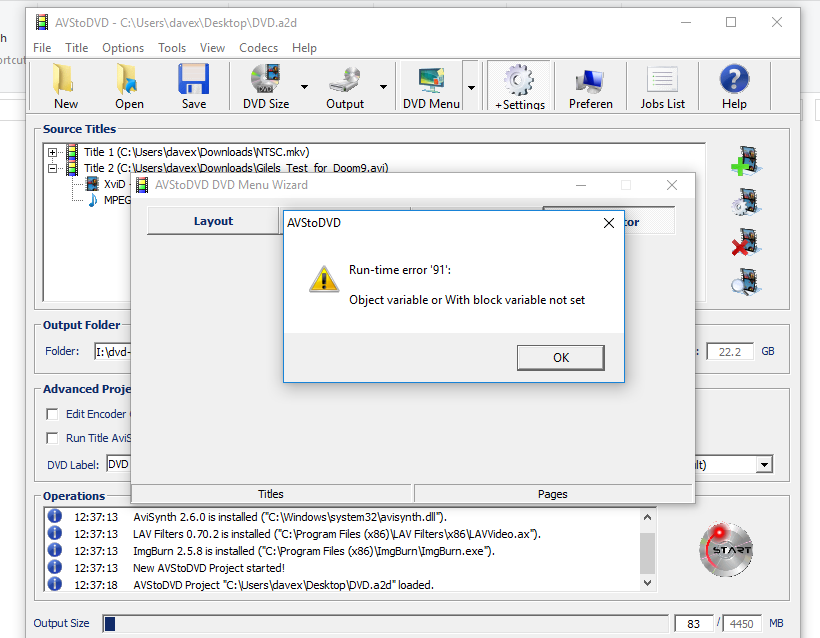Select the 'New AVStoDVD Project started!' log line
820x638 pixels.
point(209,568)
